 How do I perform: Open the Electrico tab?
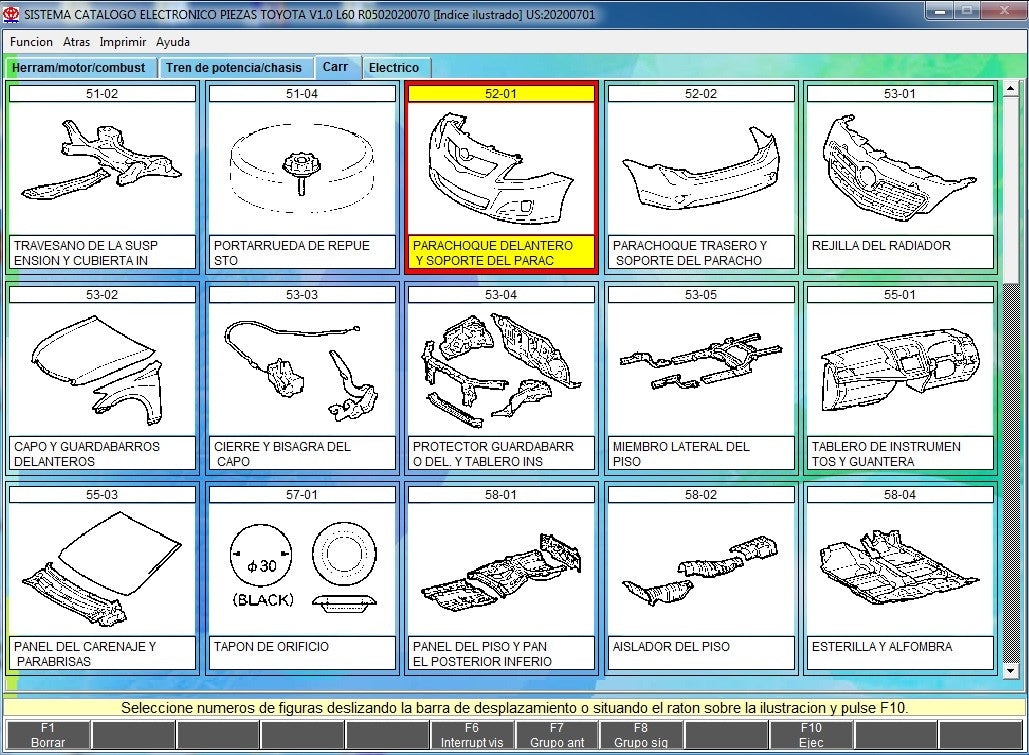pos(394,68)
